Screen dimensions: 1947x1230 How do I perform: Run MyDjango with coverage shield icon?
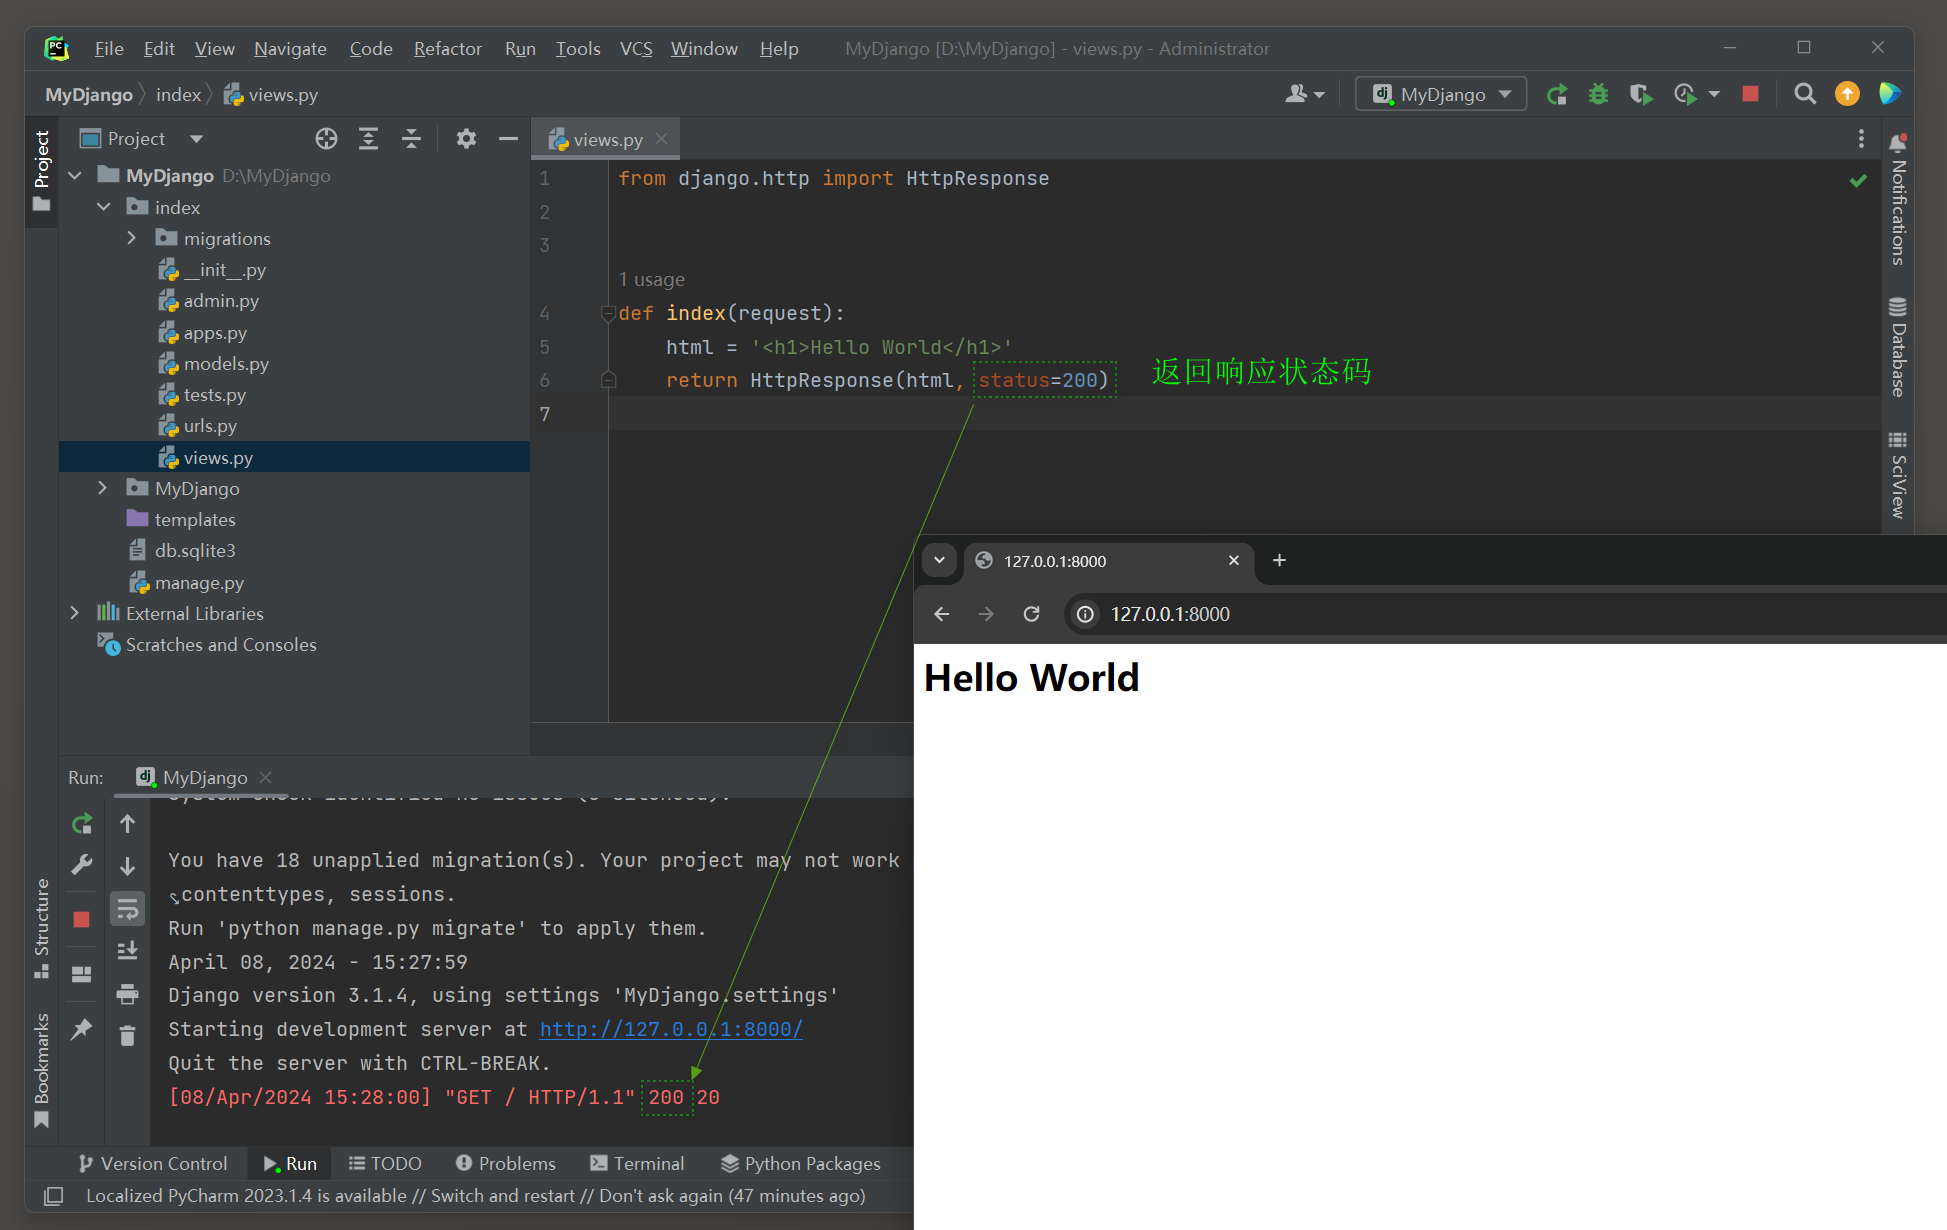[x=1641, y=94]
